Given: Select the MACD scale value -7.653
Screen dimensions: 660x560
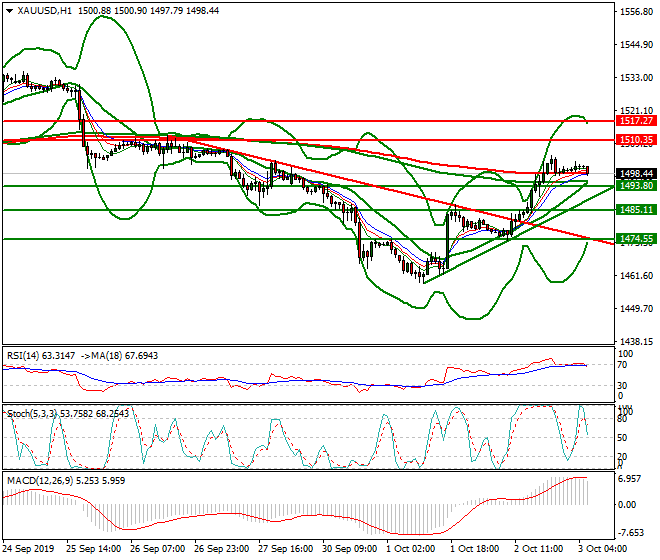Looking at the screenshot, I should 630,533.
